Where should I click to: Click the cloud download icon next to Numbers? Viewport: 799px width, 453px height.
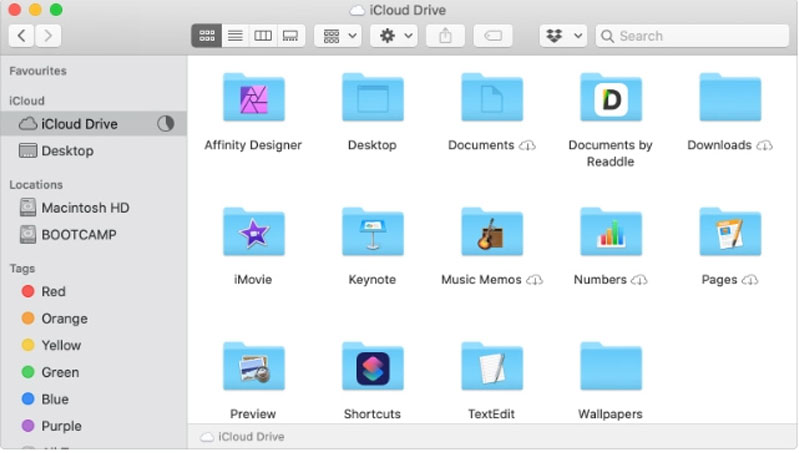(x=639, y=280)
